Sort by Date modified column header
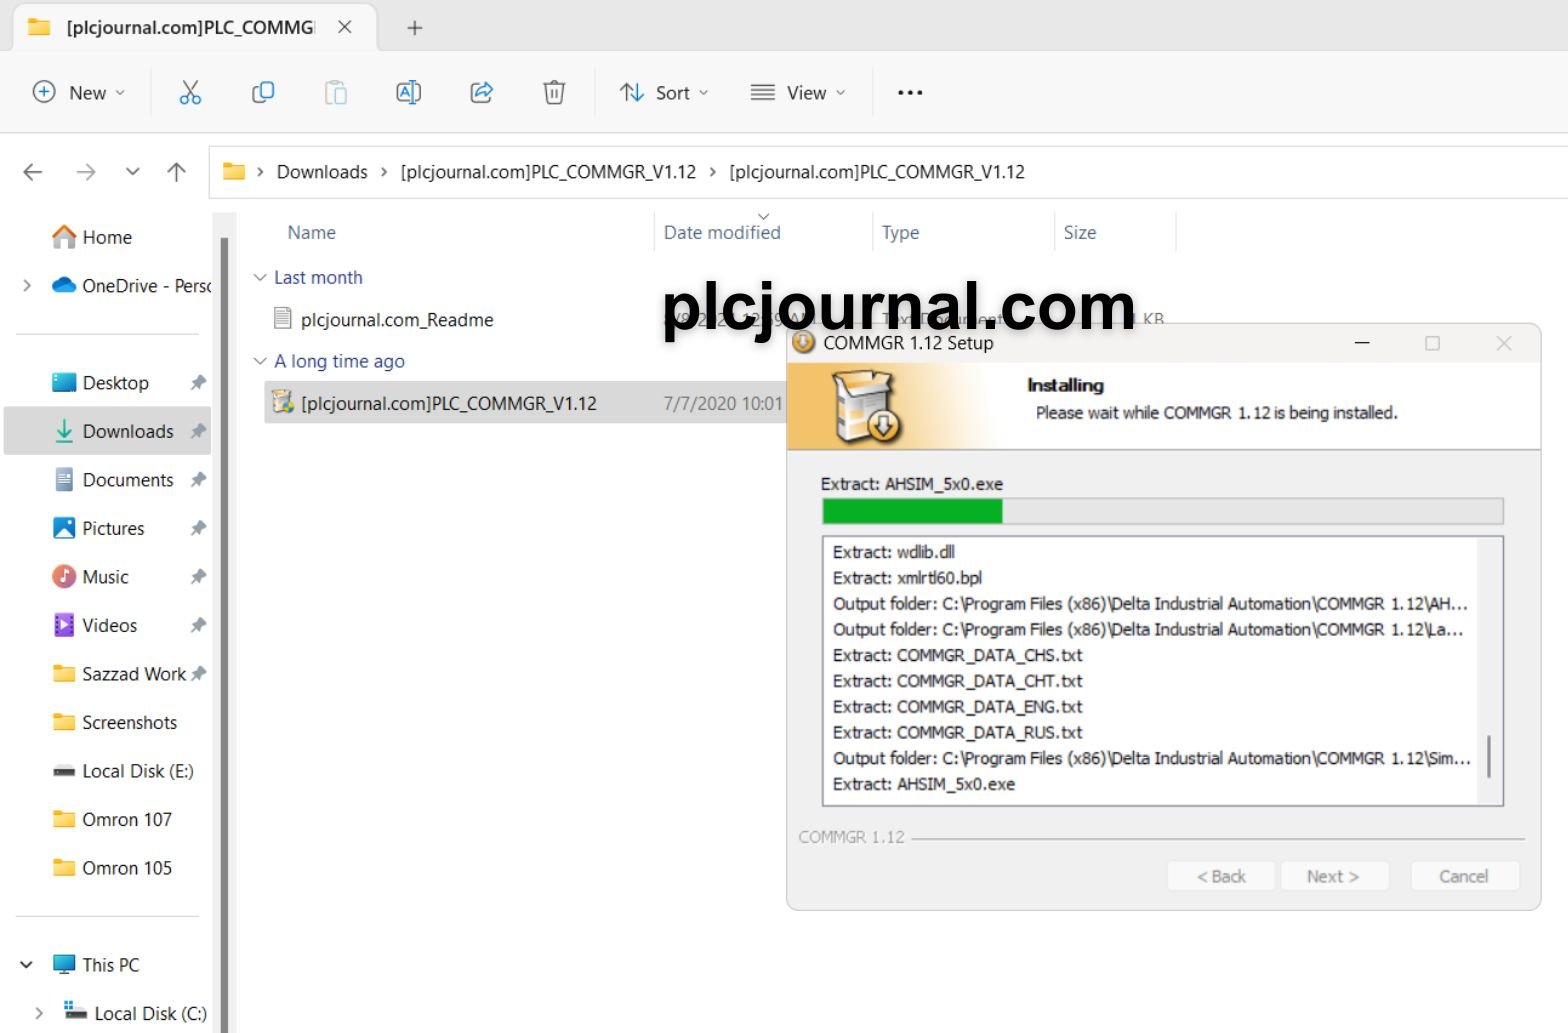This screenshot has width=1568, height=1033. (722, 232)
